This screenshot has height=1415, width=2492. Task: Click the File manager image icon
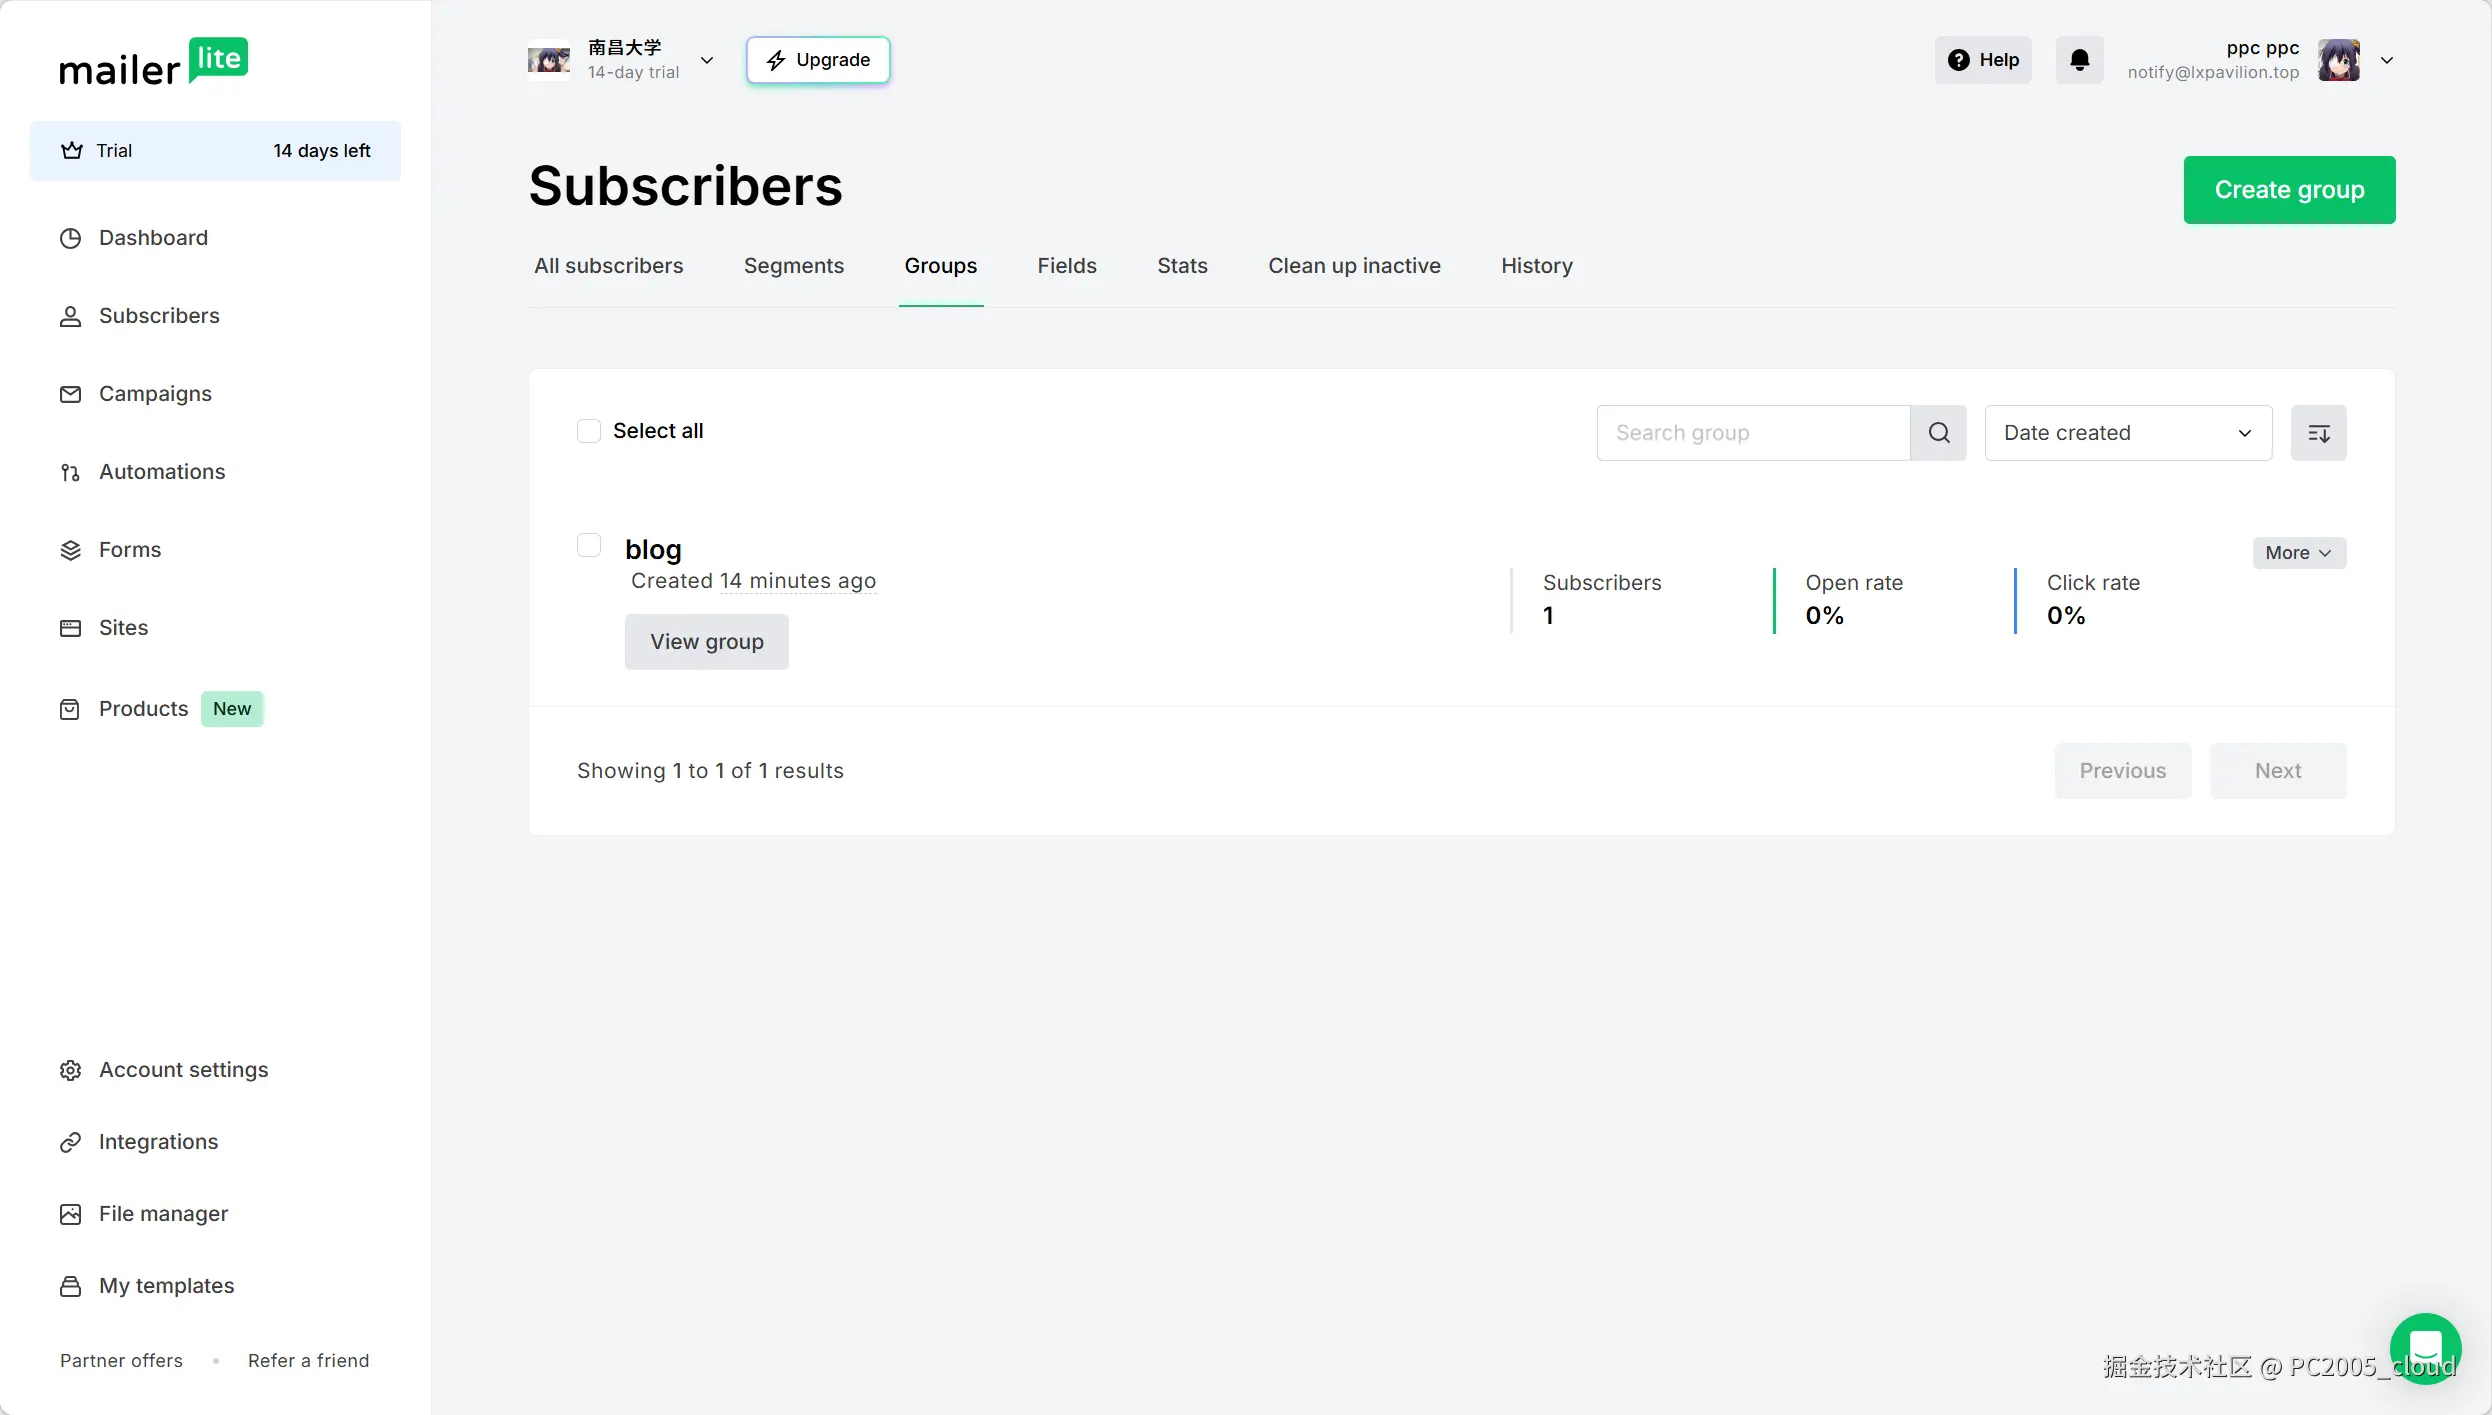70,1214
